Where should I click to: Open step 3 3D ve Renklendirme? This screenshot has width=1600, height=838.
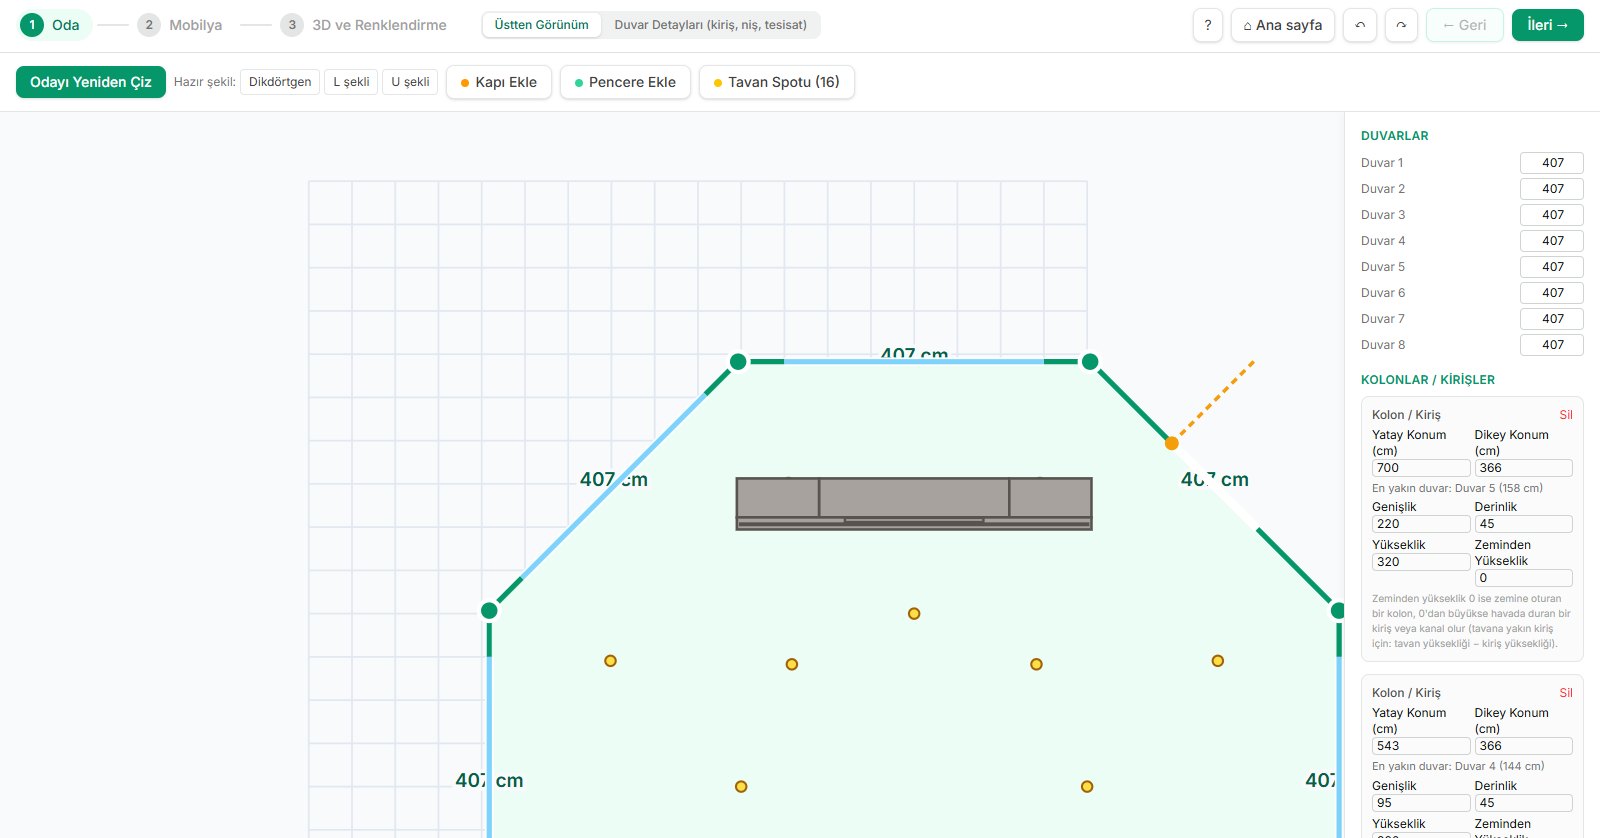364,25
